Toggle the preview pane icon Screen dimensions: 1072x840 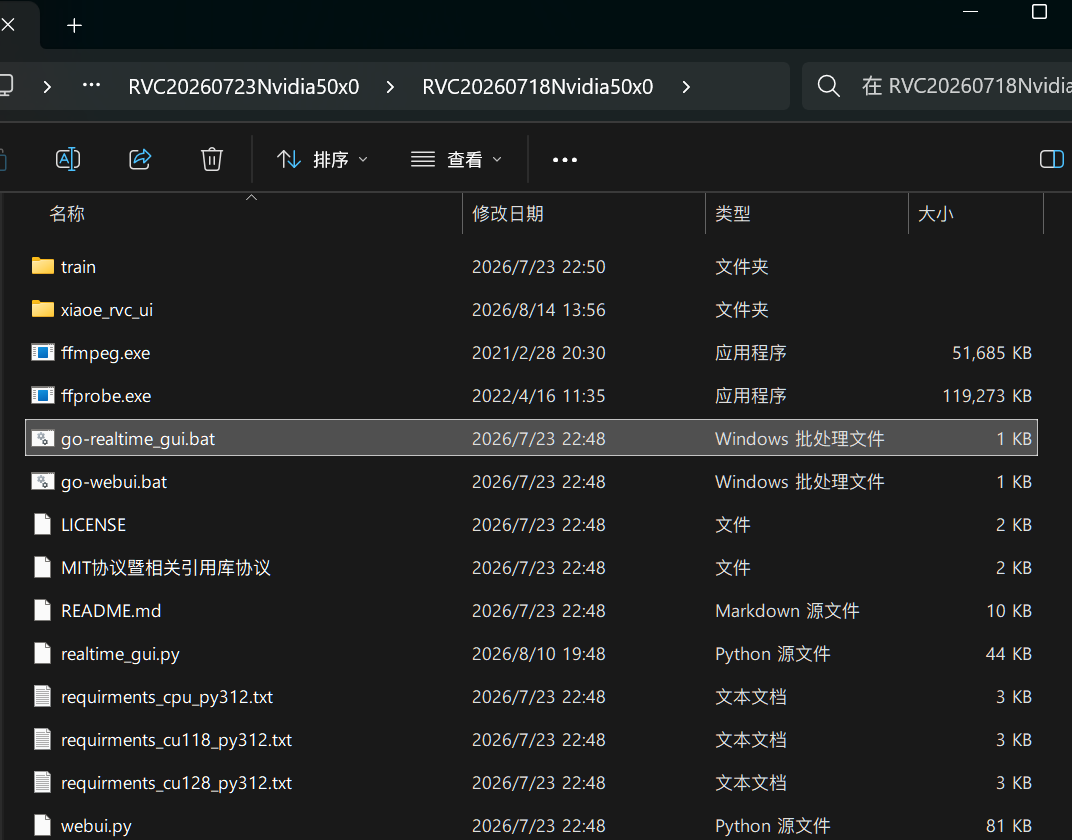pos(1051,159)
